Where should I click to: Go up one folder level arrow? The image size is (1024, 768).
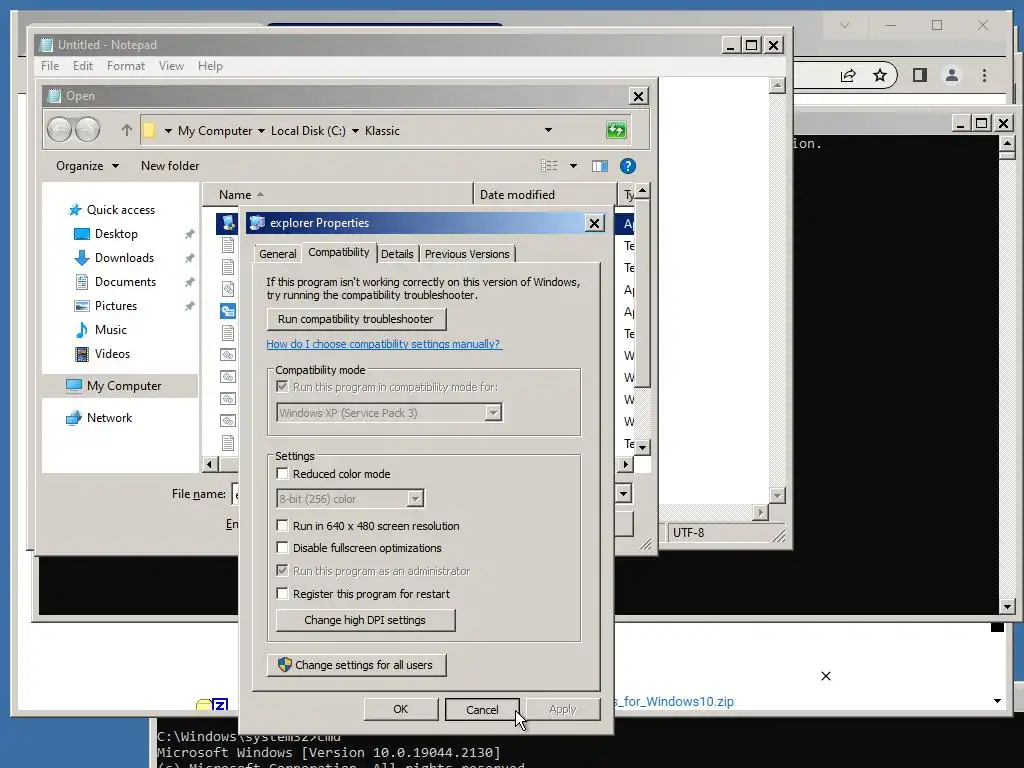[x=127, y=130]
